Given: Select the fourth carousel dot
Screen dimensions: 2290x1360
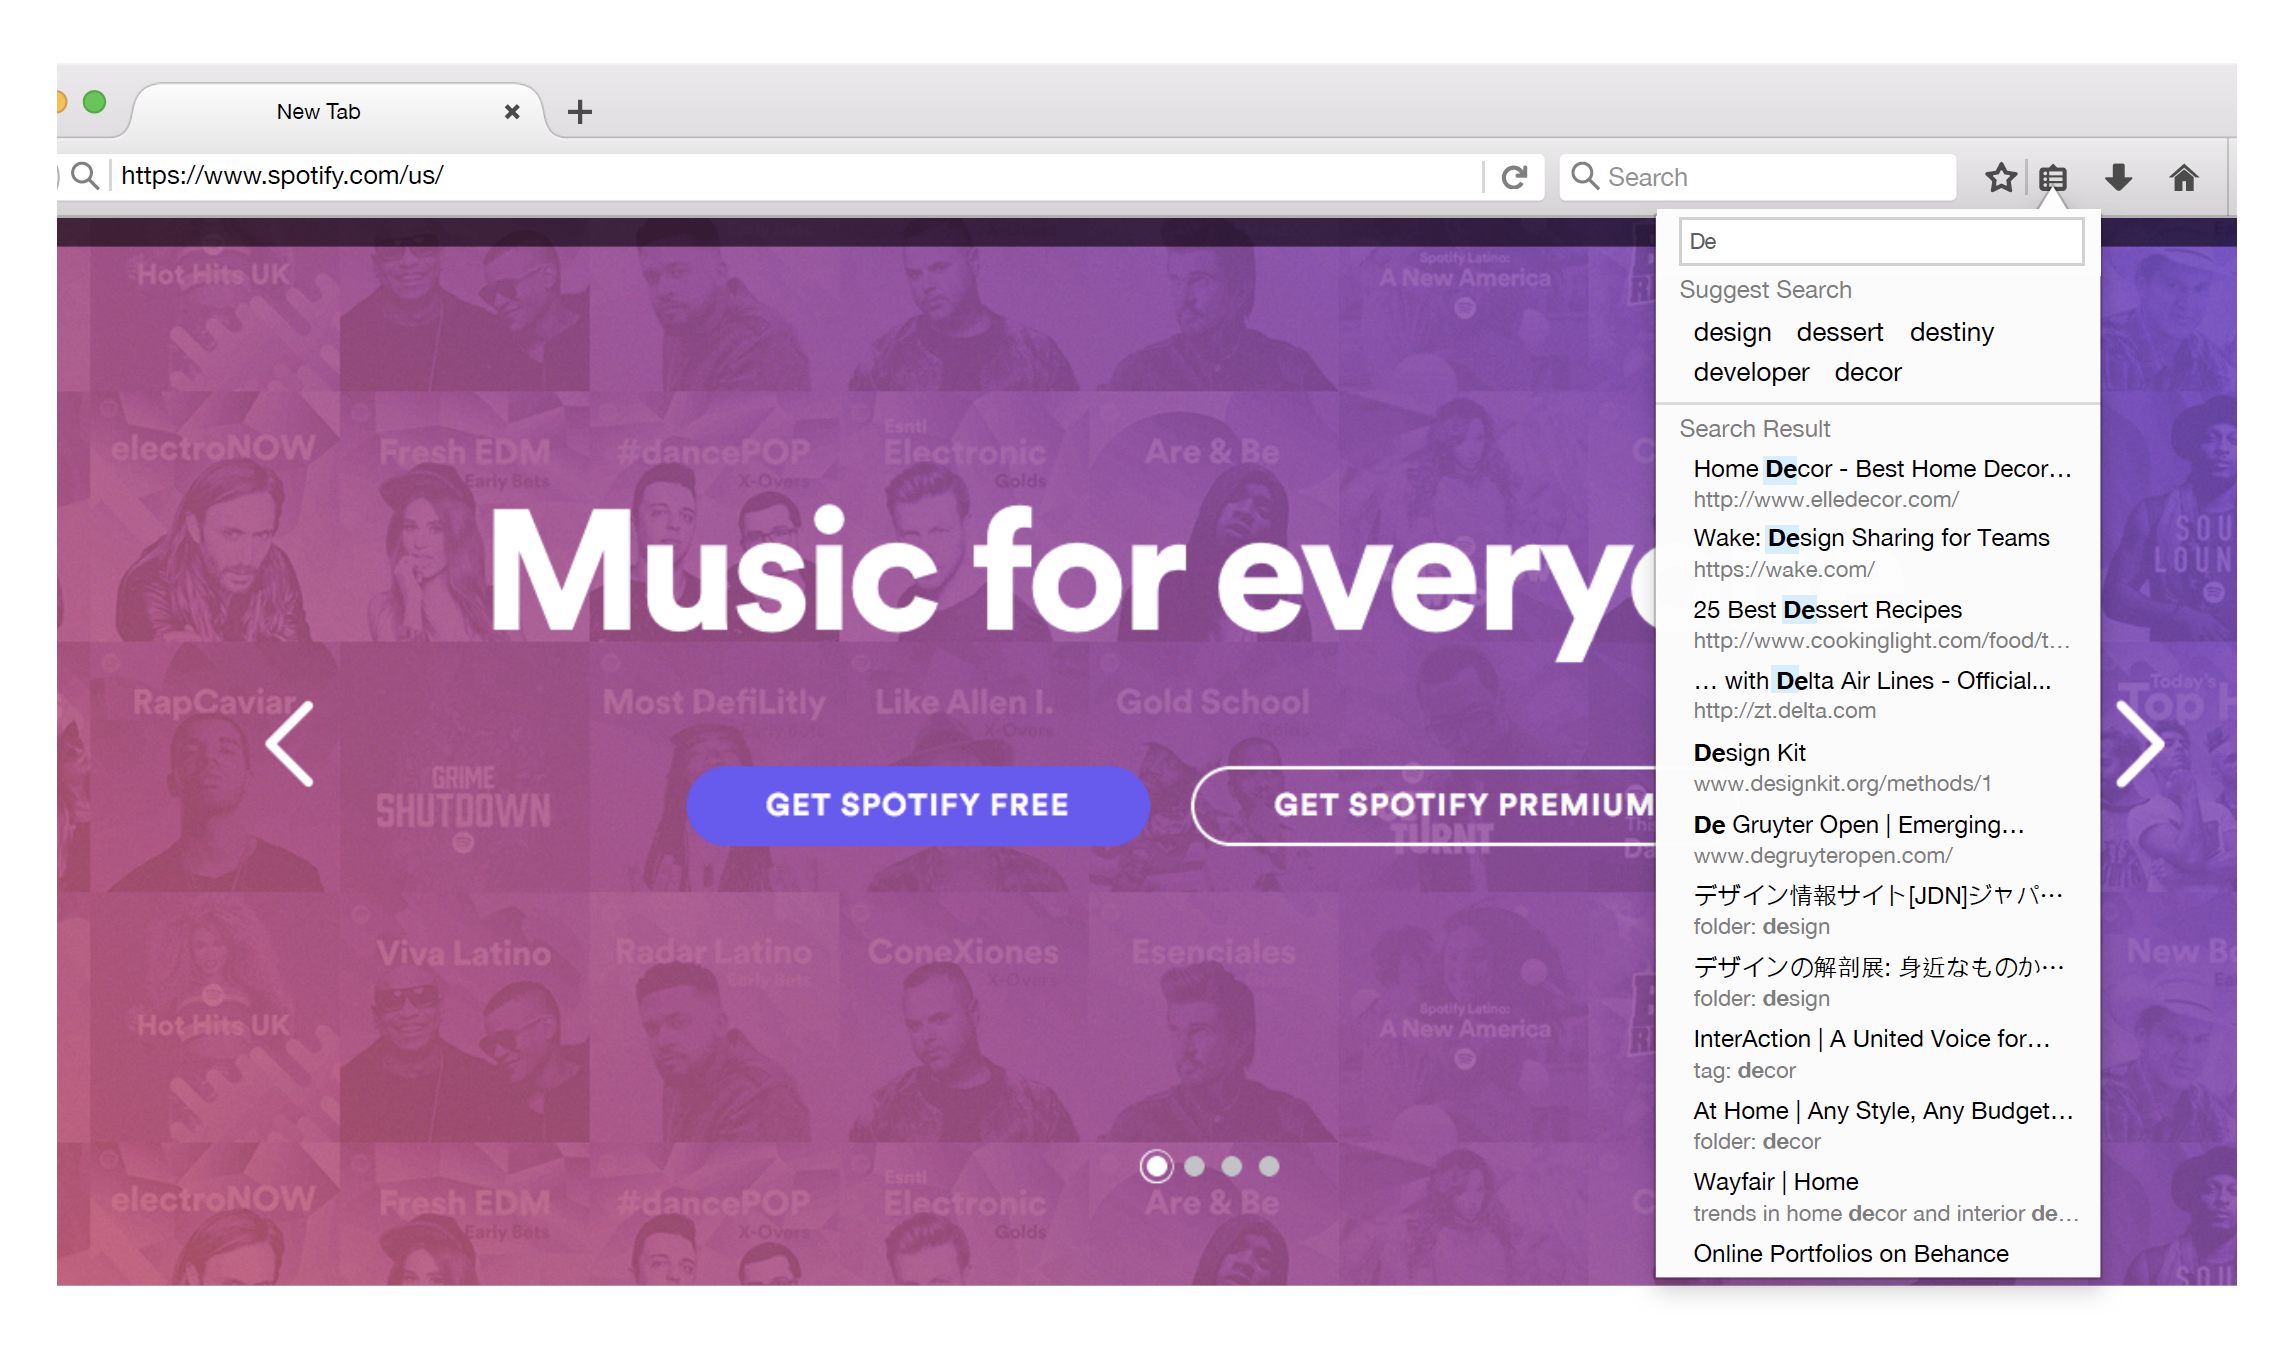Looking at the screenshot, I should [1269, 1166].
